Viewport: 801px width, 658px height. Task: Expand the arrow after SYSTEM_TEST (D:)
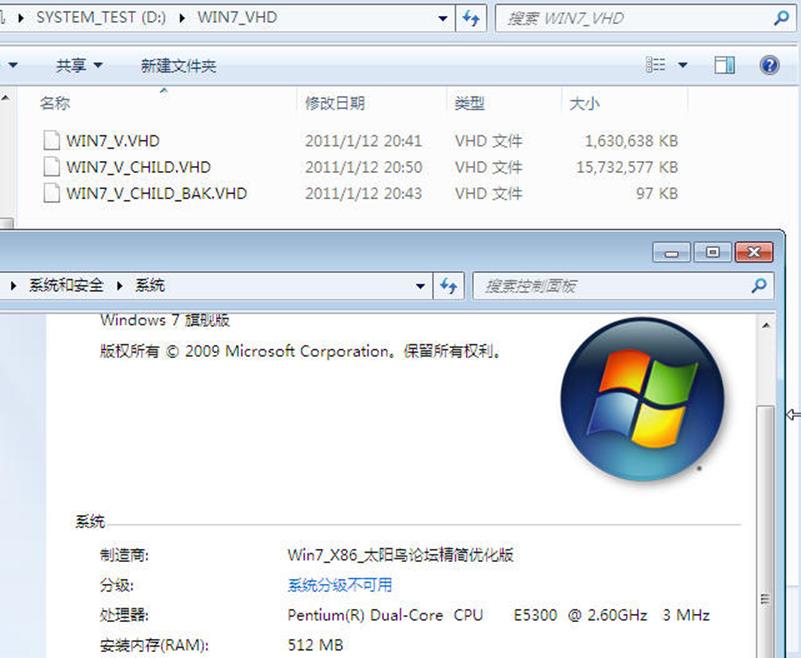pos(182,18)
